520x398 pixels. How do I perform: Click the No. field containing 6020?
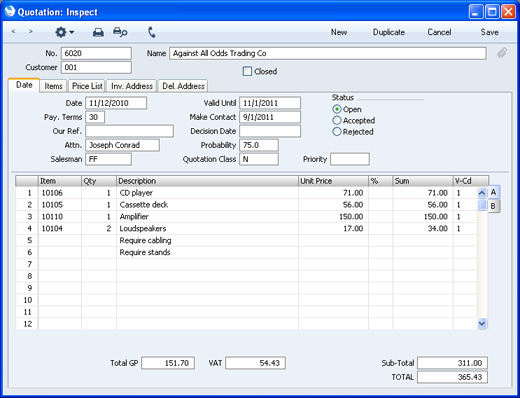(x=96, y=53)
